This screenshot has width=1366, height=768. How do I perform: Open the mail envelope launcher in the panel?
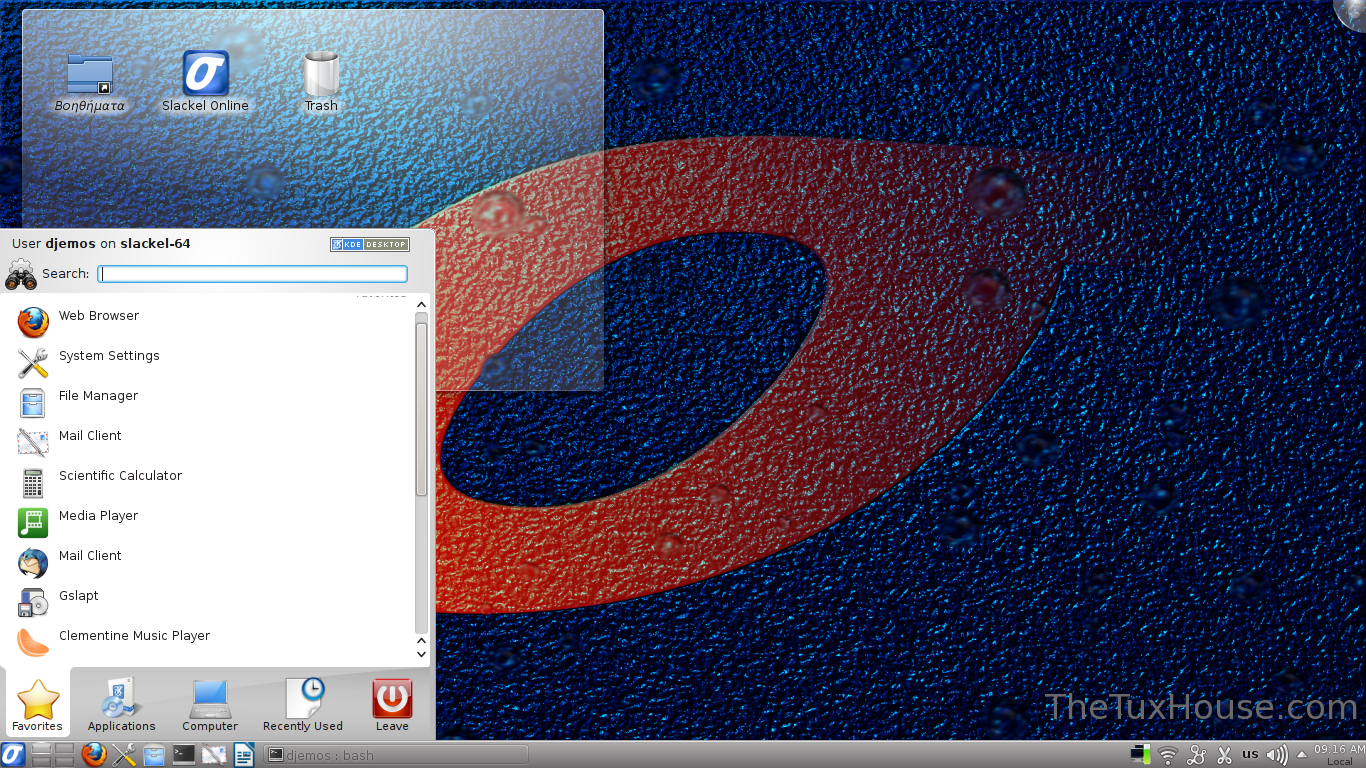click(214, 754)
